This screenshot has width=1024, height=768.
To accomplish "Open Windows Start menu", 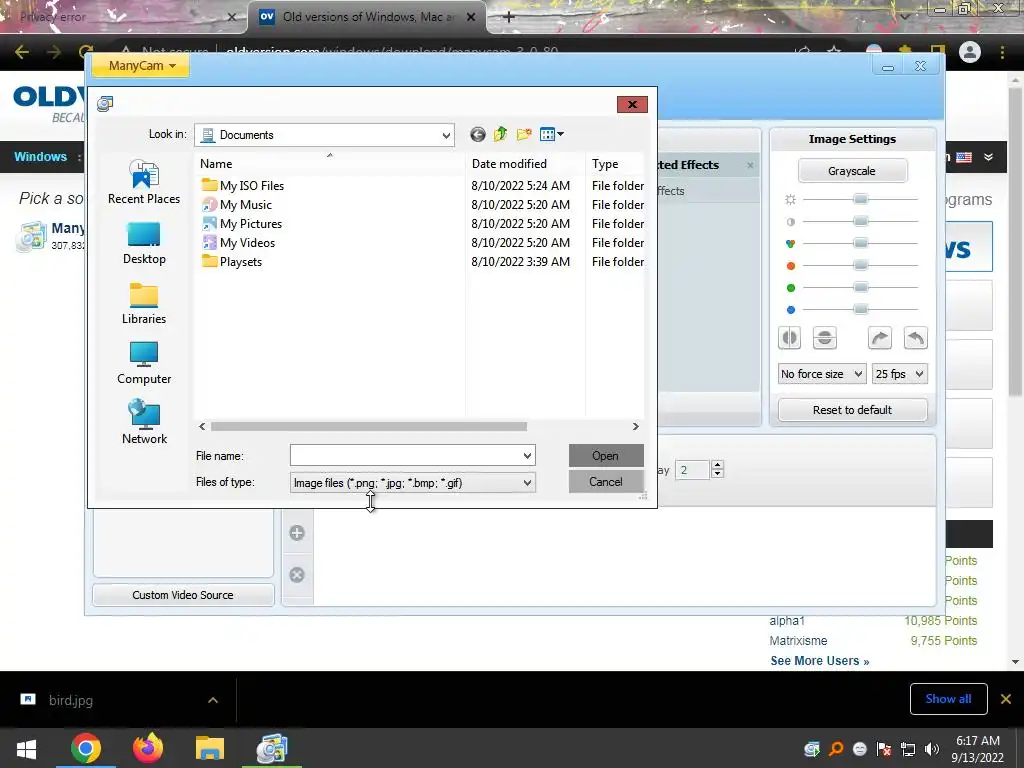I will [26, 748].
